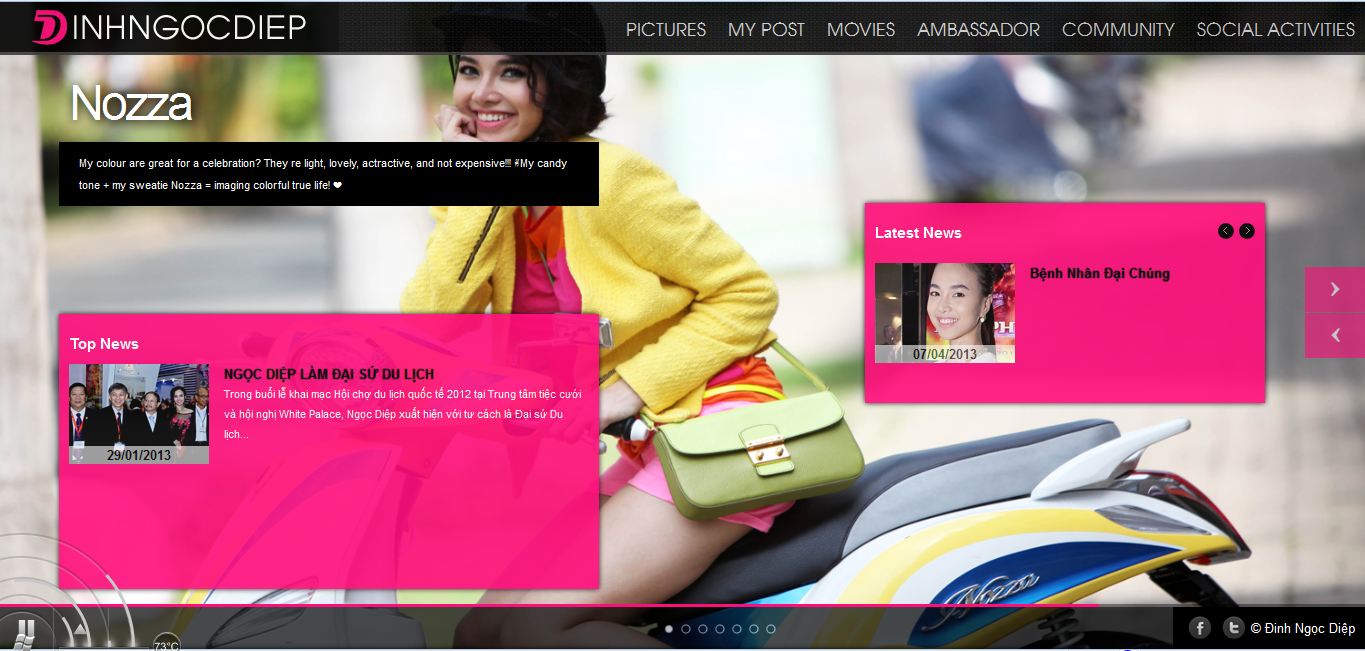Go to previous slide with left arrow
The image size is (1365, 651).
1335,336
